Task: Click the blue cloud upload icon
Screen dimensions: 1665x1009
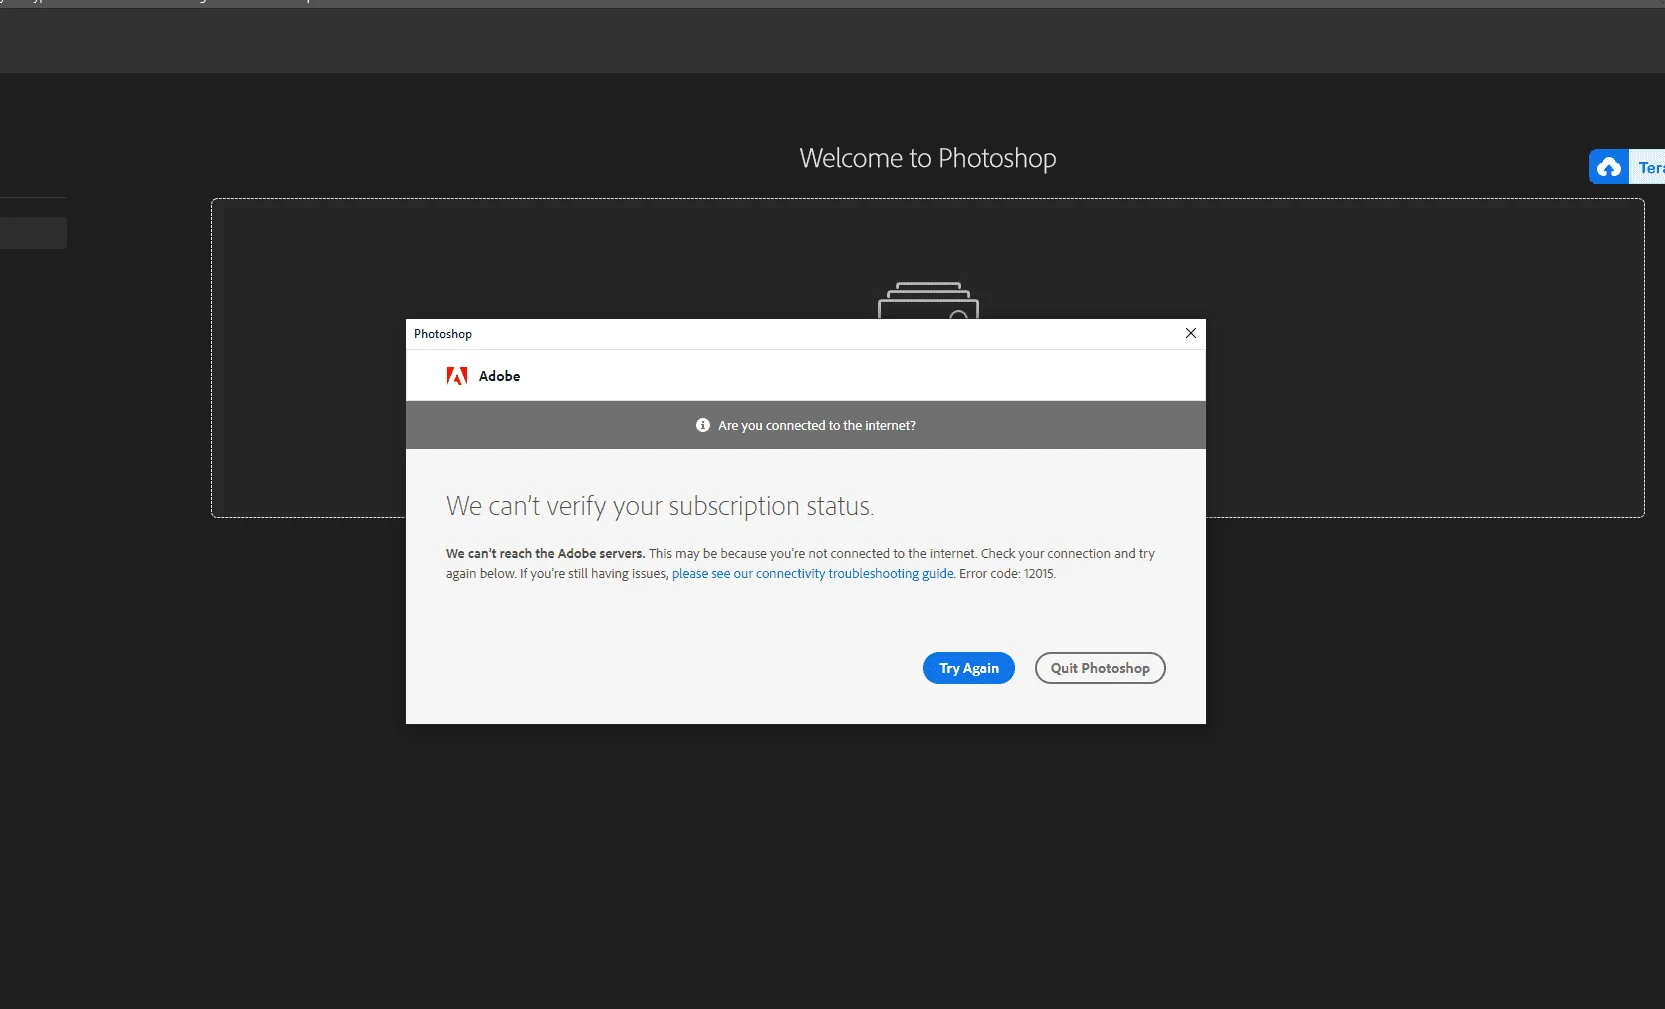Action: point(1609,167)
